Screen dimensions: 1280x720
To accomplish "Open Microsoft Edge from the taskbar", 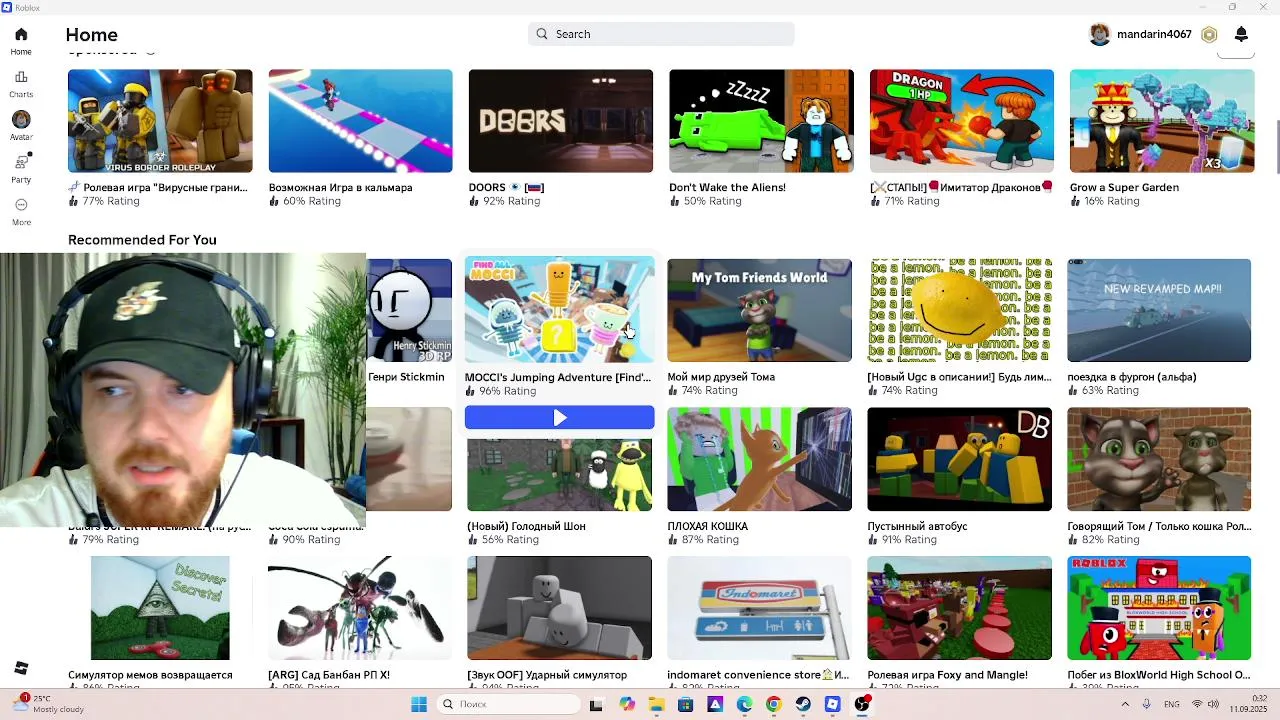I will [x=744, y=704].
